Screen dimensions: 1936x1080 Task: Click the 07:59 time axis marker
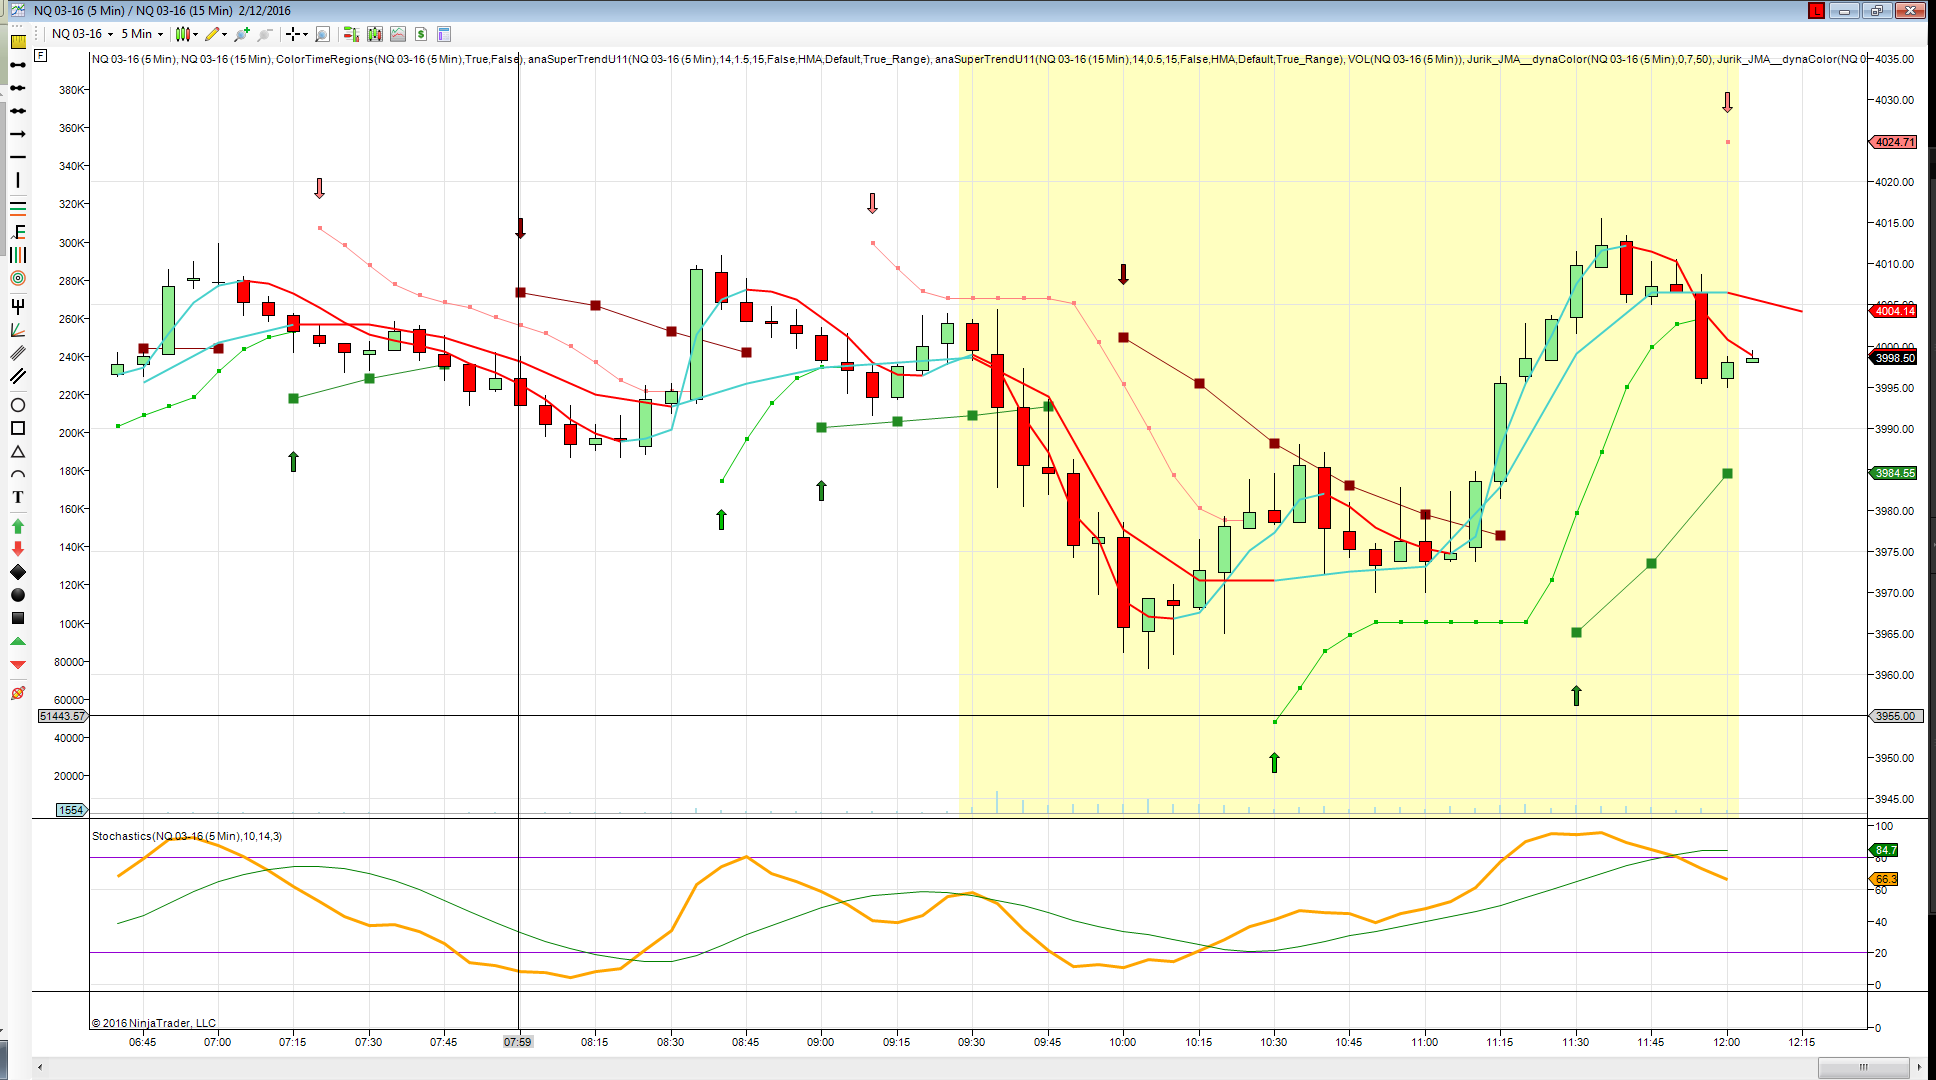tap(518, 1042)
